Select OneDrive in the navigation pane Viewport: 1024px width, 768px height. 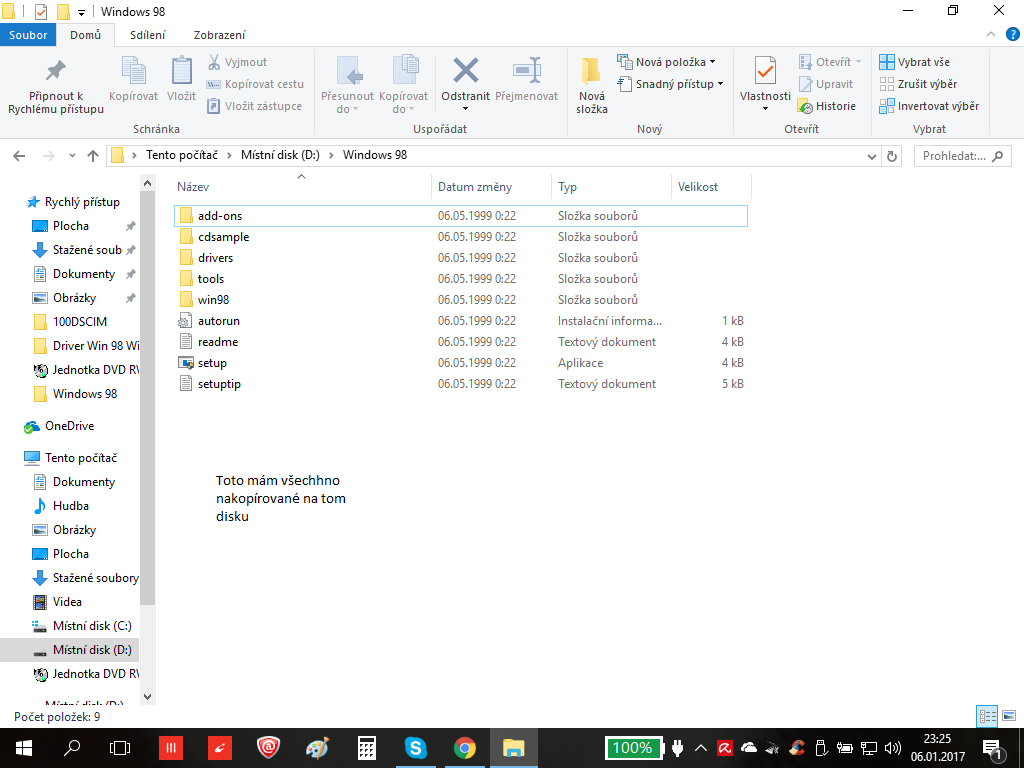tap(59, 426)
